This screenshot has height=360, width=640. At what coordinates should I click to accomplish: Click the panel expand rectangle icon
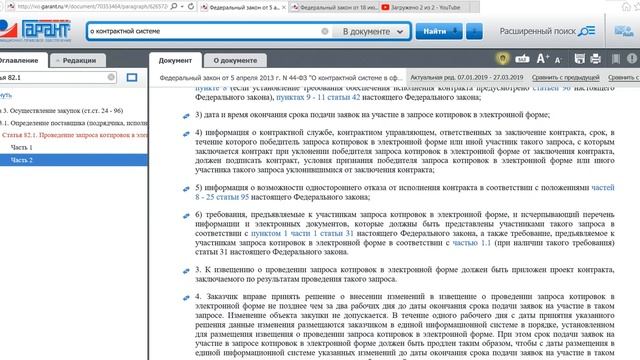[132, 78]
